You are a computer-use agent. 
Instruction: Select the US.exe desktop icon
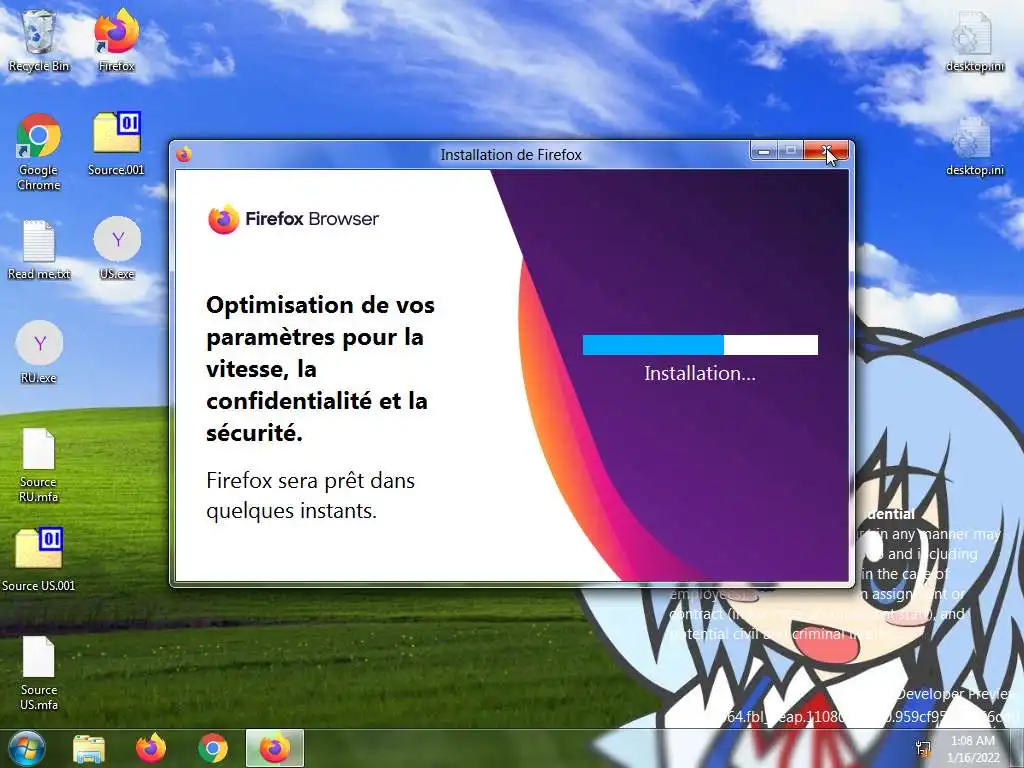pyautogui.click(x=117, y=248)
